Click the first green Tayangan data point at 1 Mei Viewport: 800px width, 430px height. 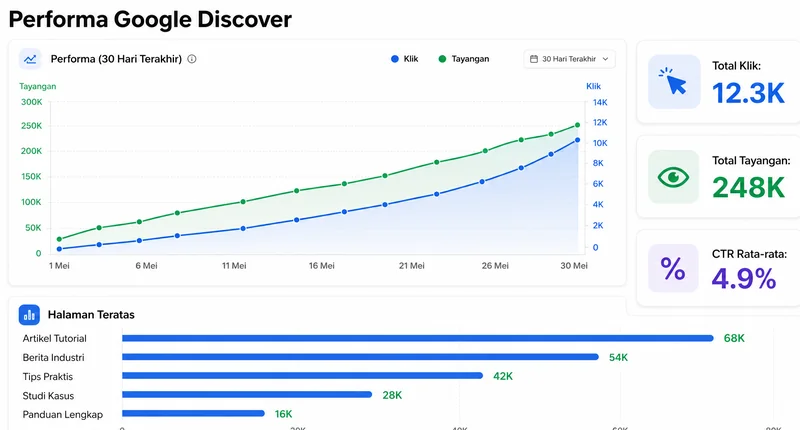coord(59,239)
